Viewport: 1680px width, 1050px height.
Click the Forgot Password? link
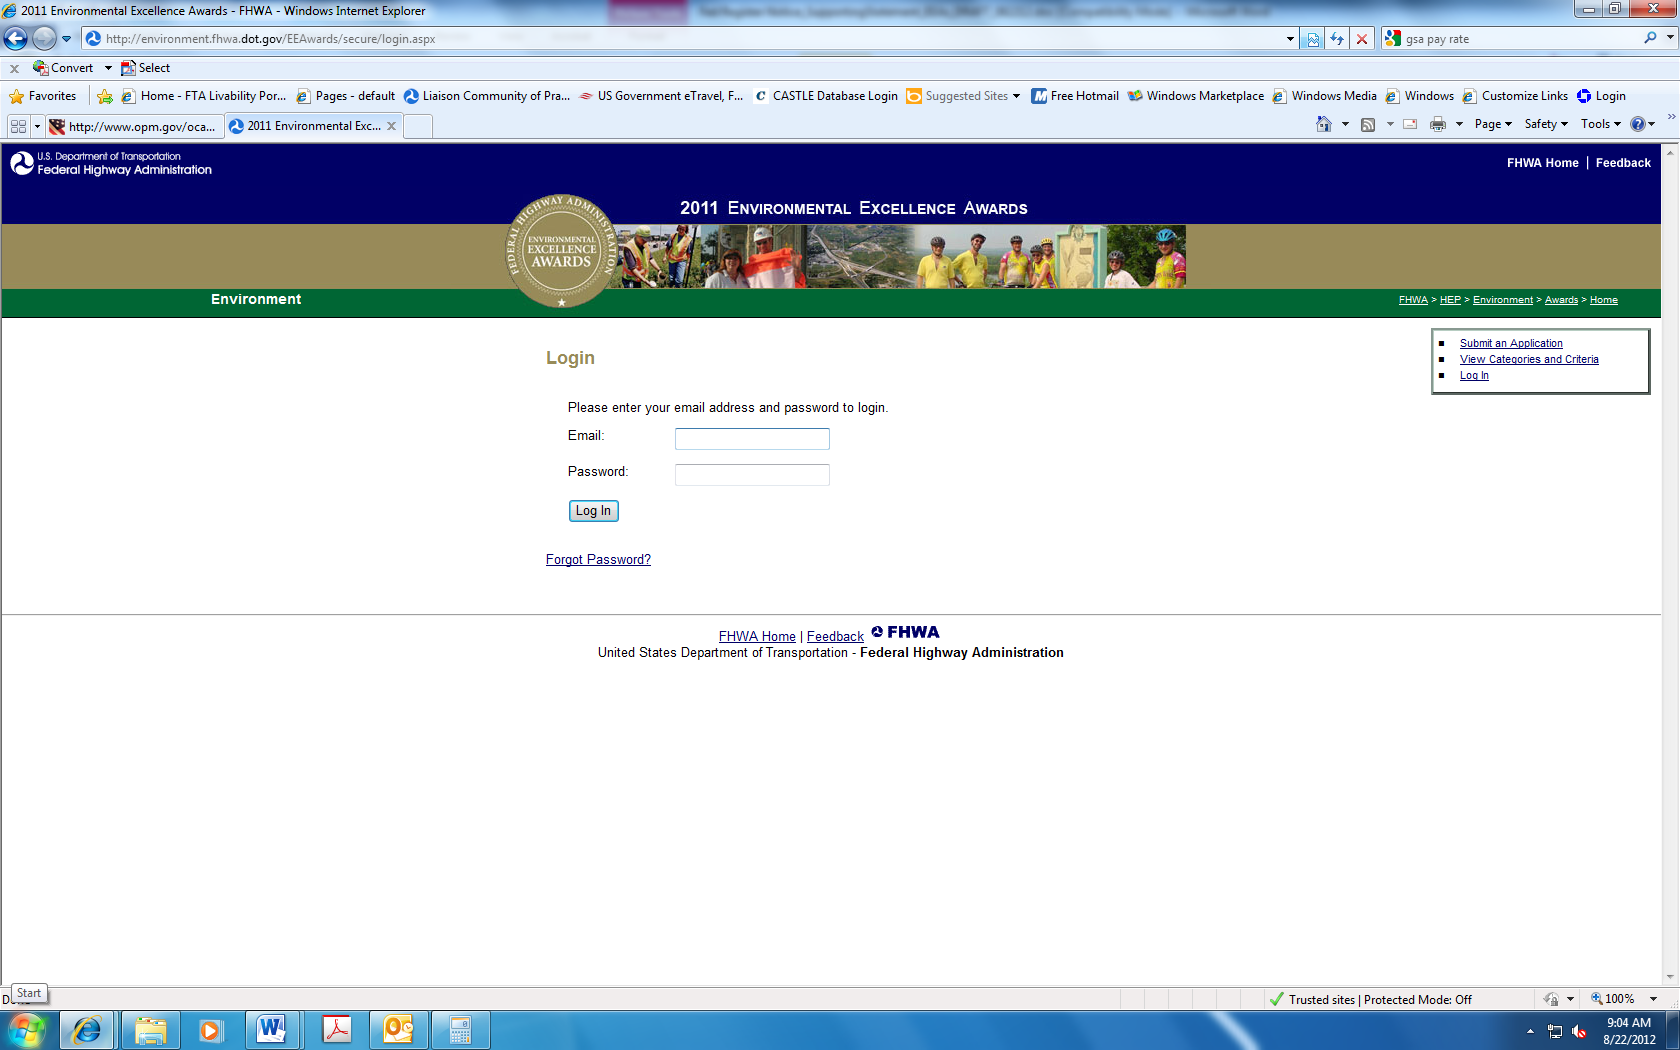(598, 559)
